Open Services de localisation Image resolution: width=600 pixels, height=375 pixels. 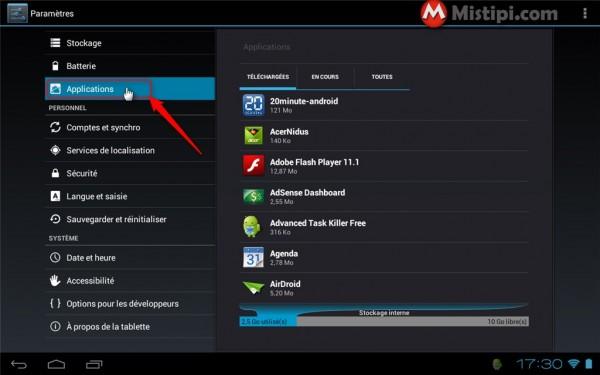(130, 150)
